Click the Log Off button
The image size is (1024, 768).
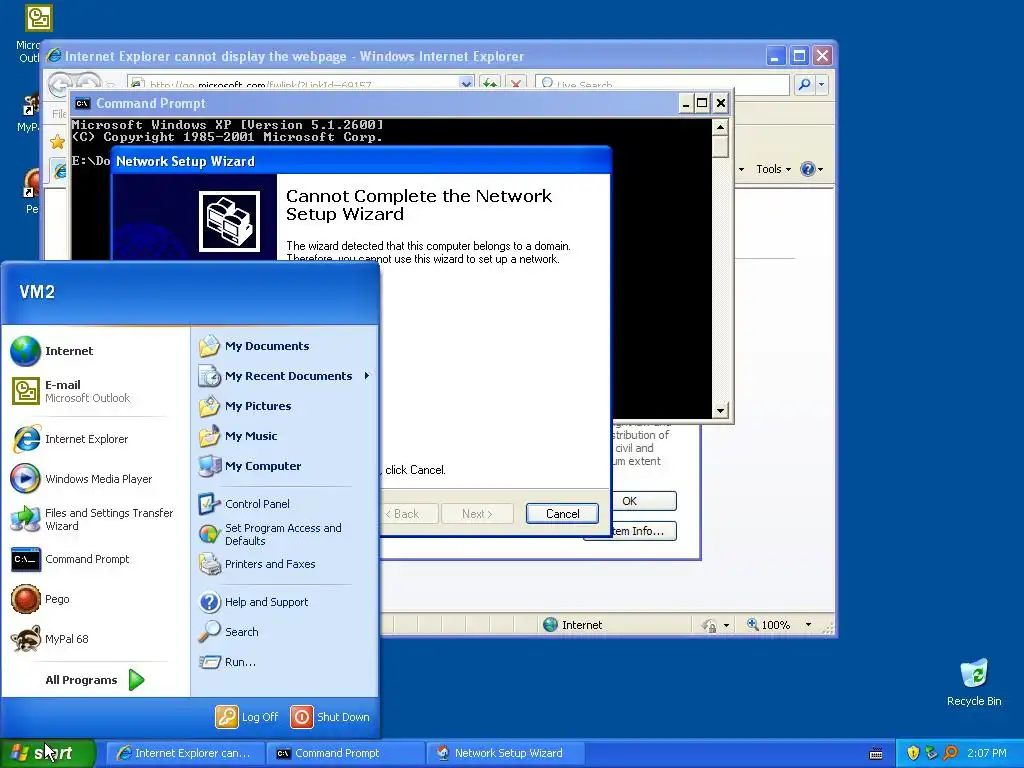click(247, 717)
